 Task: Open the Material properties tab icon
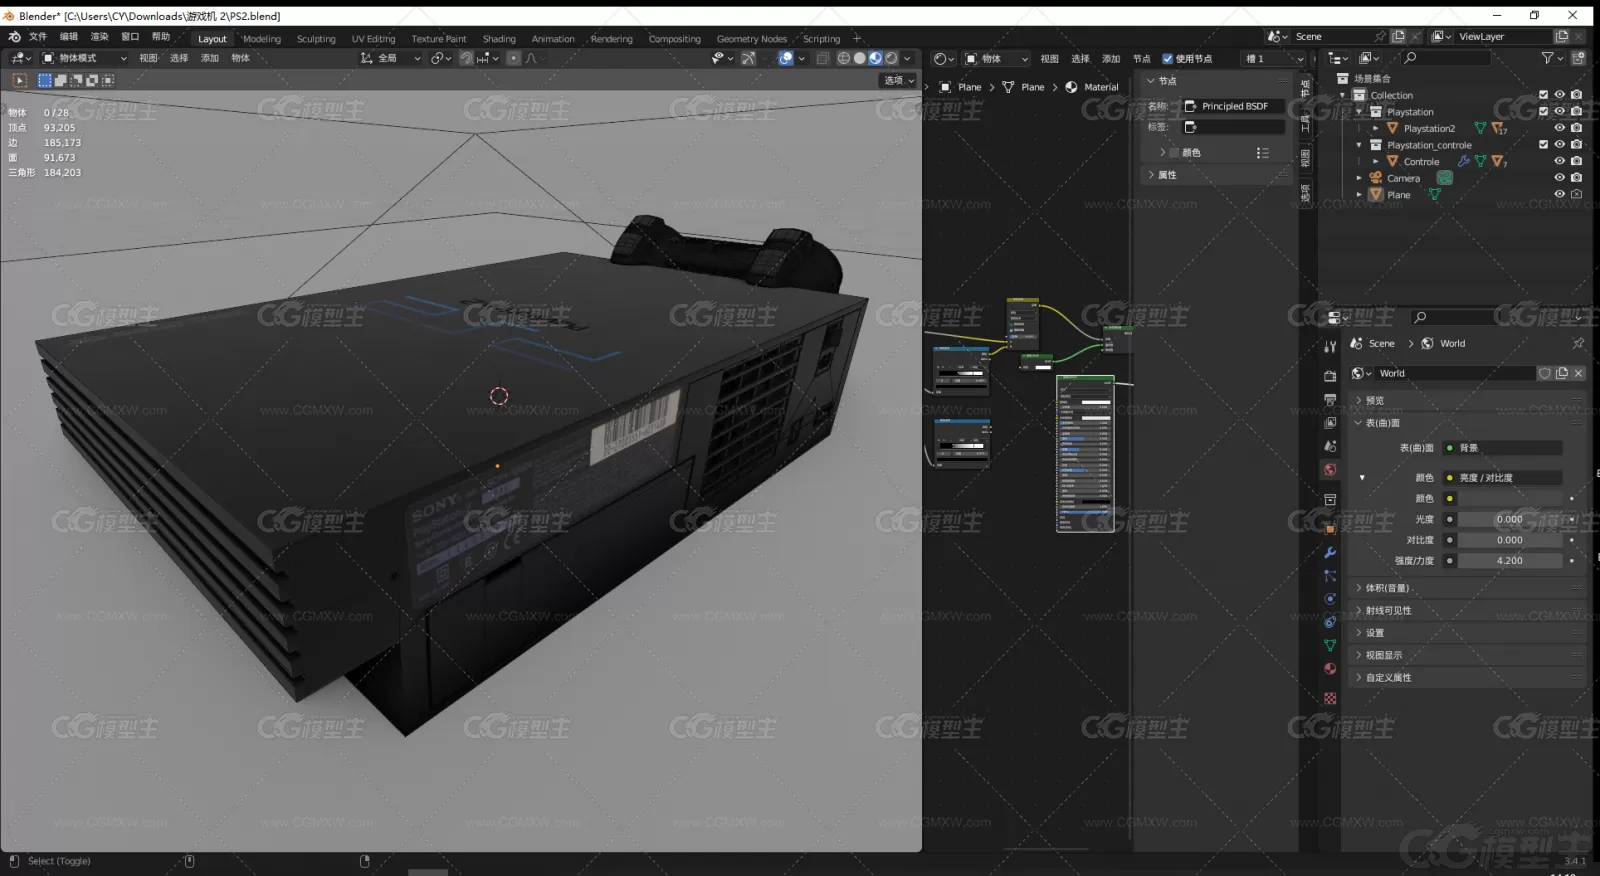pos(1330,669)
